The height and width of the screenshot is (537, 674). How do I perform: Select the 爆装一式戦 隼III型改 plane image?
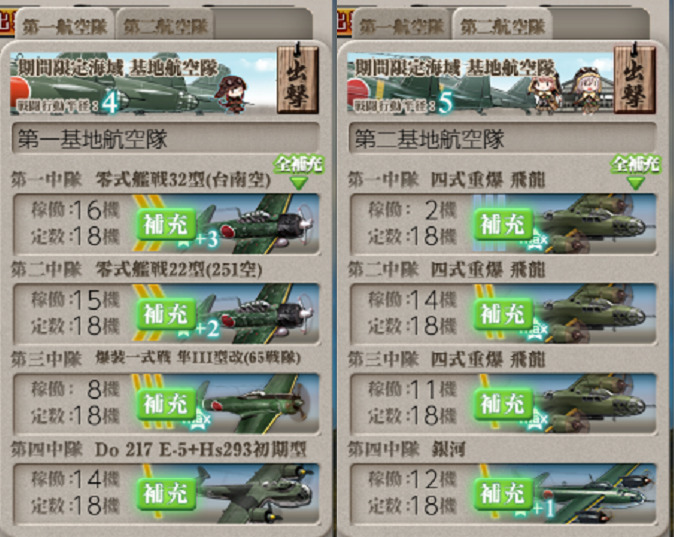pyautogui.click(x=258, y=404)
